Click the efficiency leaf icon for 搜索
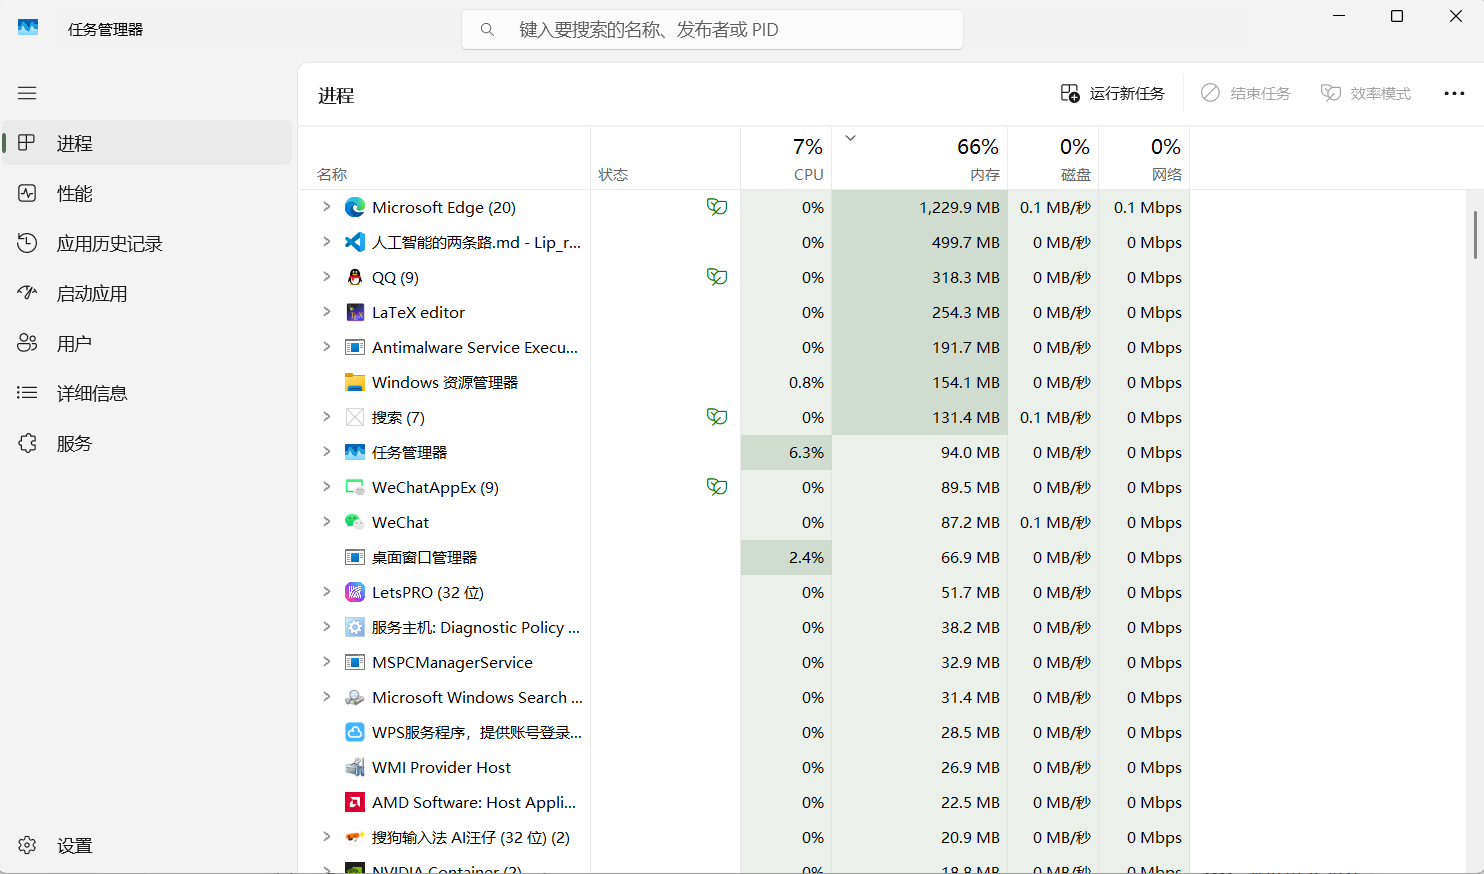Image resolution: width=1484 pixels, height=874 pixels. coord(717,417)
